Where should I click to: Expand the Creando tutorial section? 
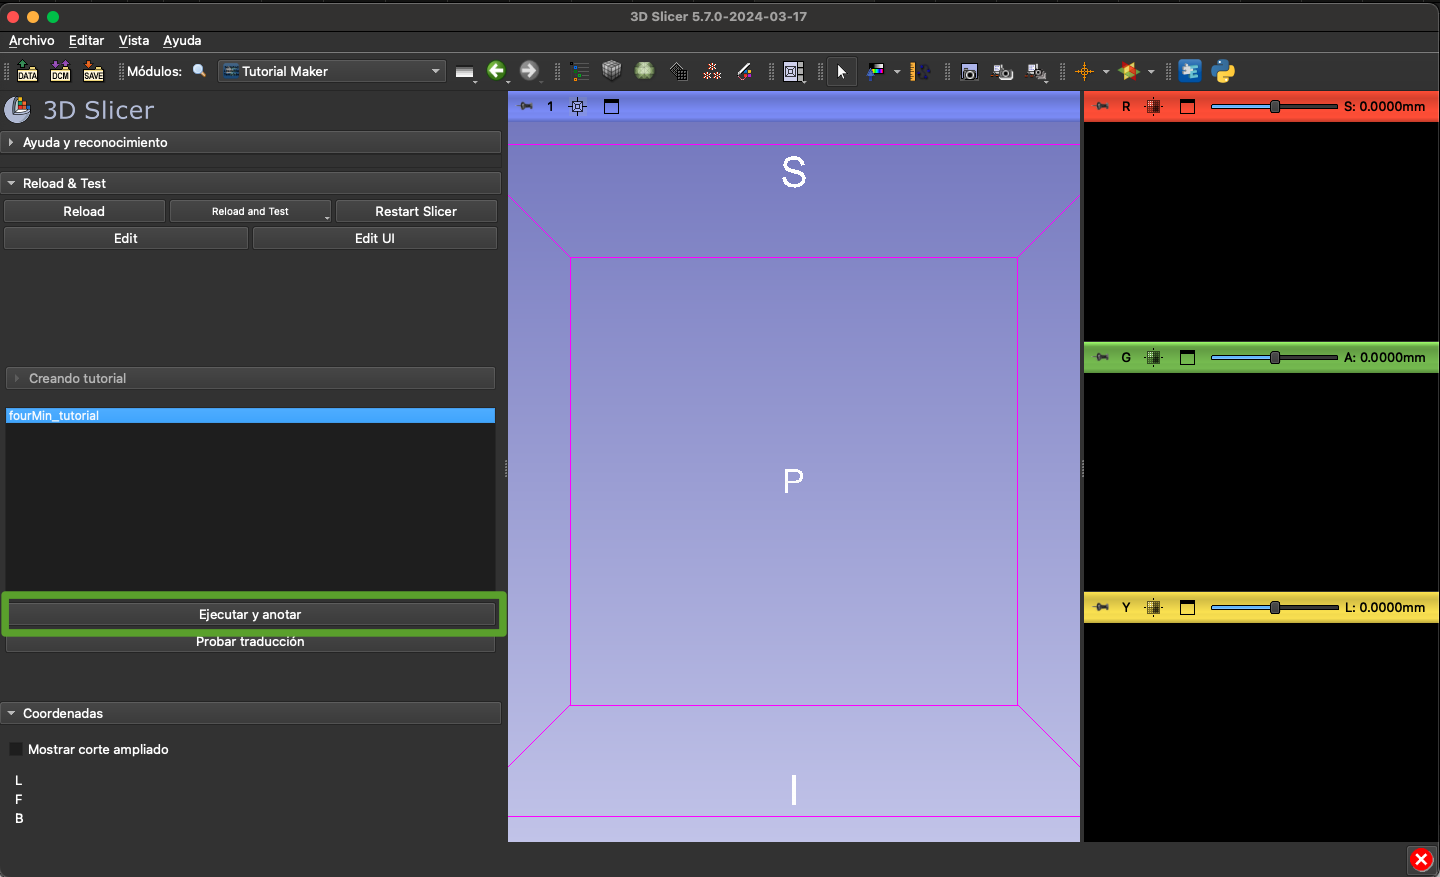(x=251, y=378)
